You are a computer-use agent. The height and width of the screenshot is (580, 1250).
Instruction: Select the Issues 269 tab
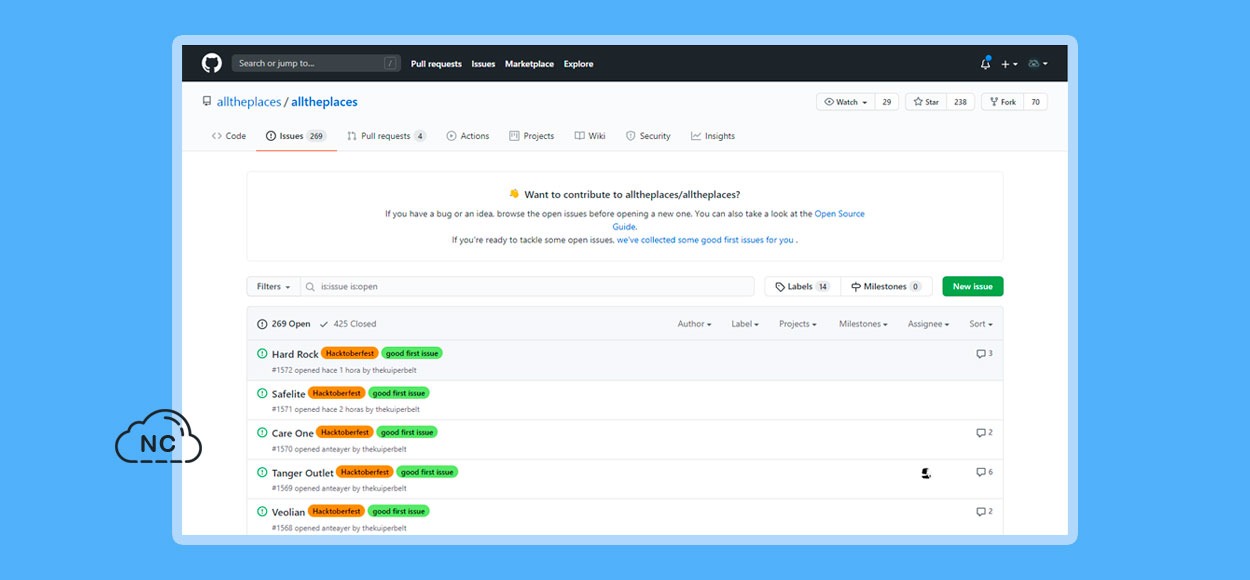296,136
